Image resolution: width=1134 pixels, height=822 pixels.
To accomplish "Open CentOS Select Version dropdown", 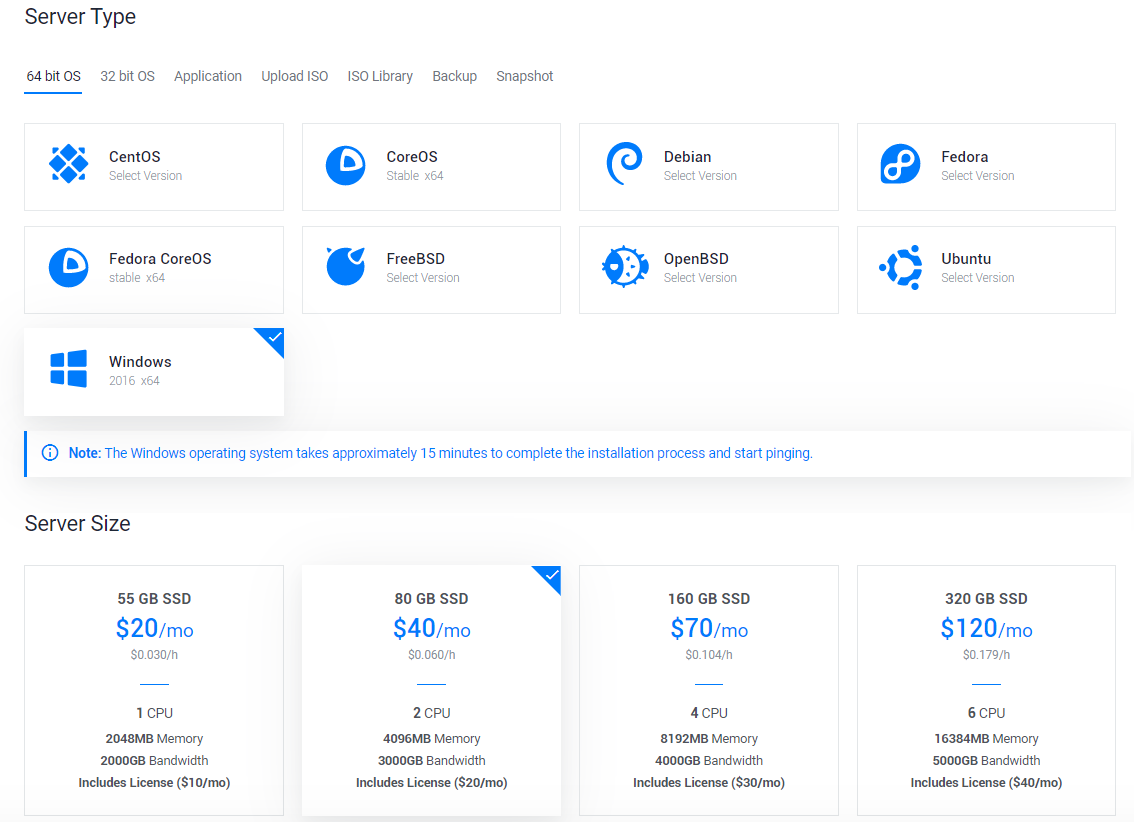I will (x=145, y=176).
